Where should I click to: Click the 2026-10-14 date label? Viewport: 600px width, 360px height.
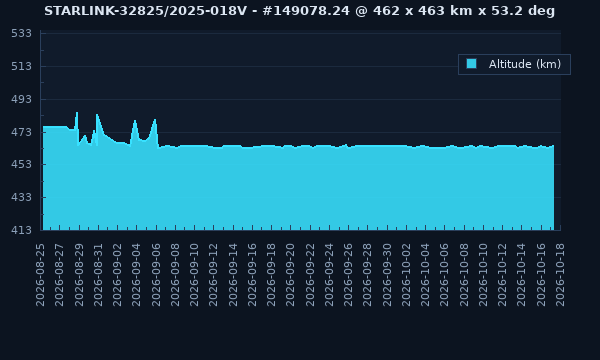[521, 275]
